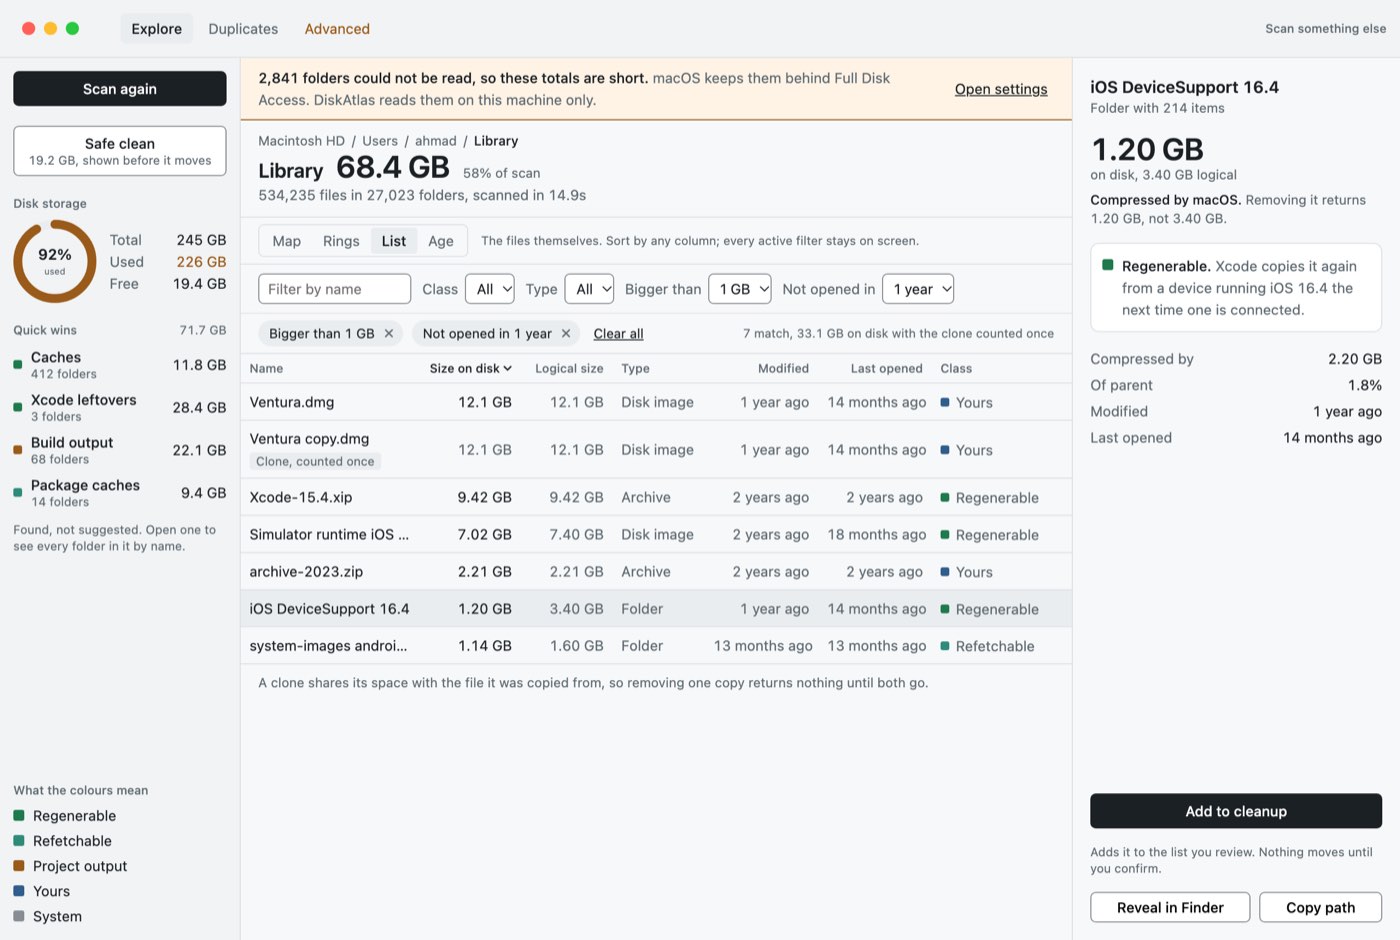Click the Copy path button
Viewport: 1400px width, 940px height.
coord(1320,907)
